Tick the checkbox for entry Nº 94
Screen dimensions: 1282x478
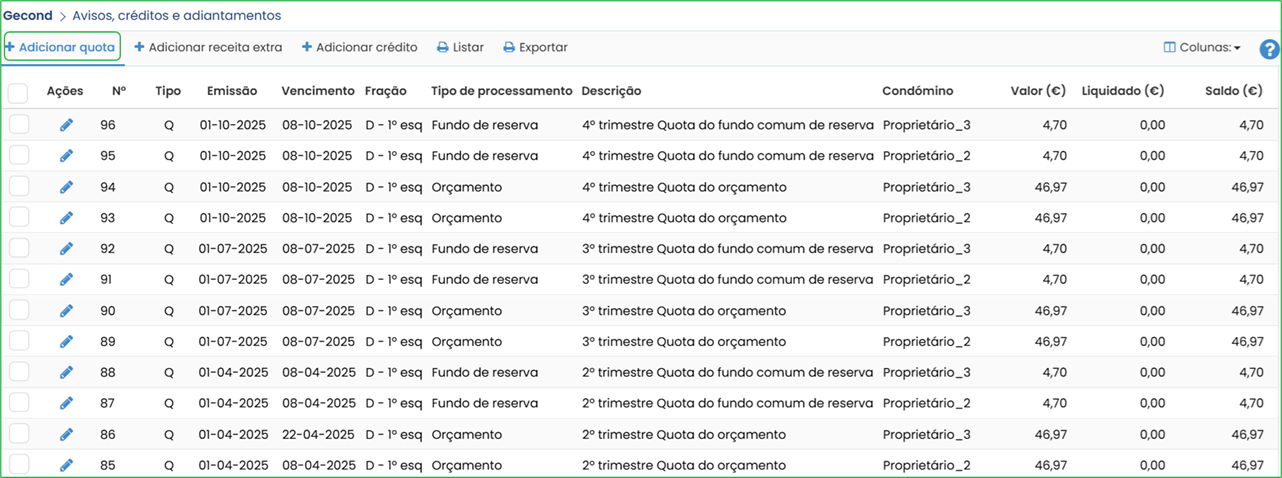click(19, 187)
